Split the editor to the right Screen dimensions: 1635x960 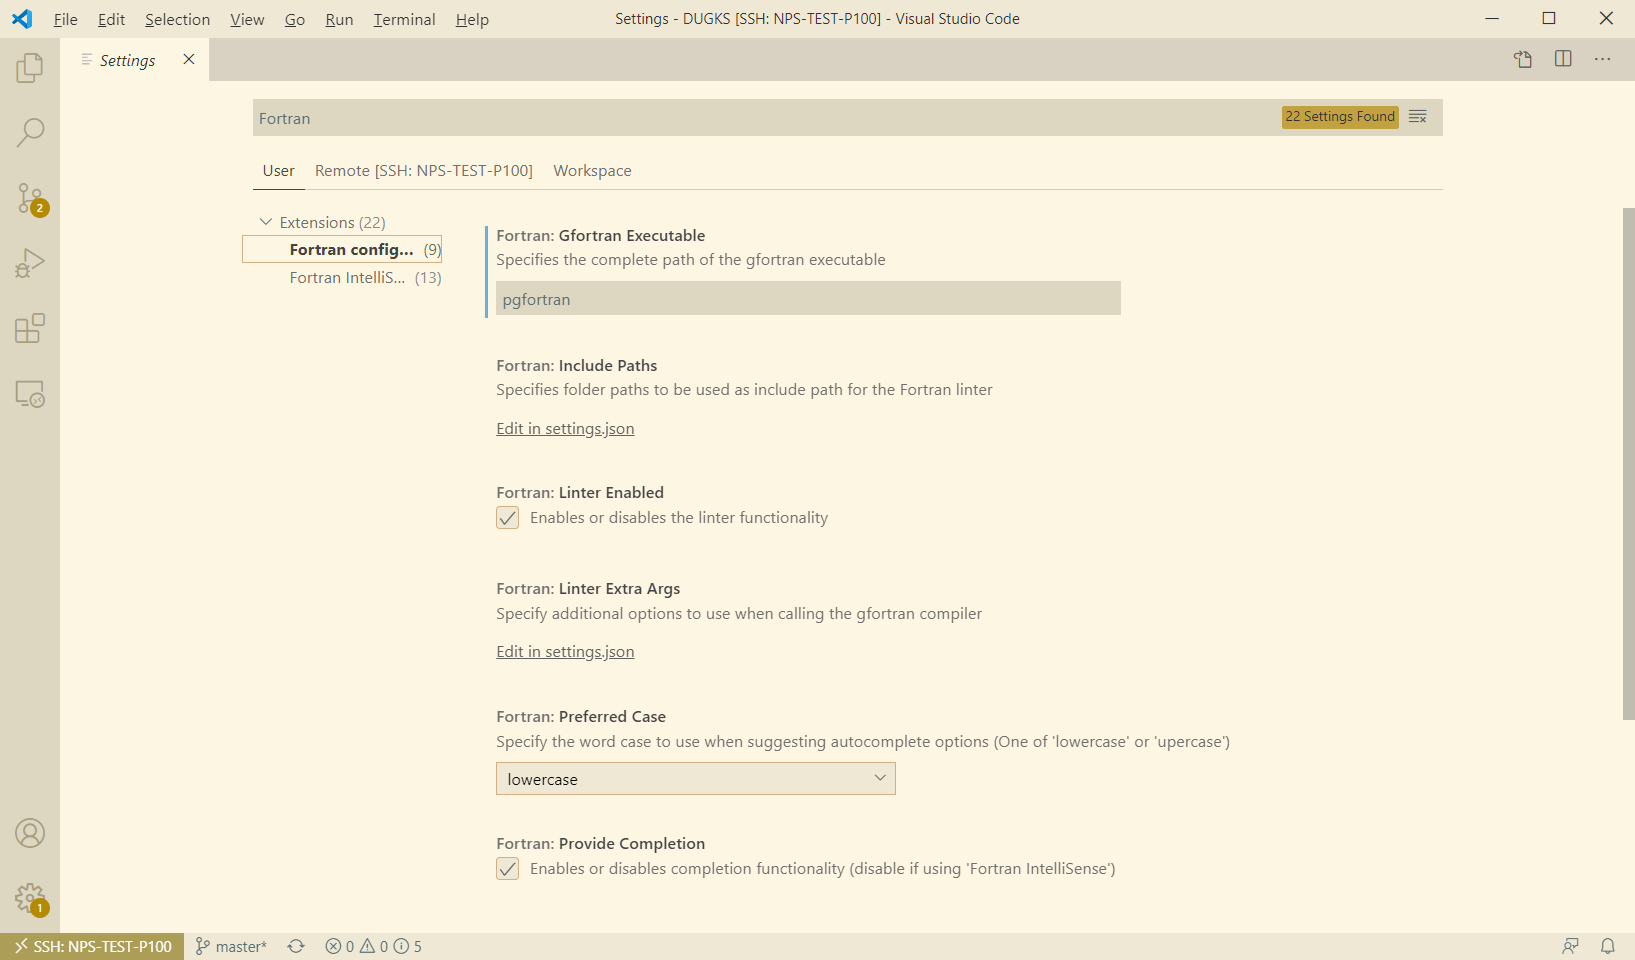(1563, 59)
